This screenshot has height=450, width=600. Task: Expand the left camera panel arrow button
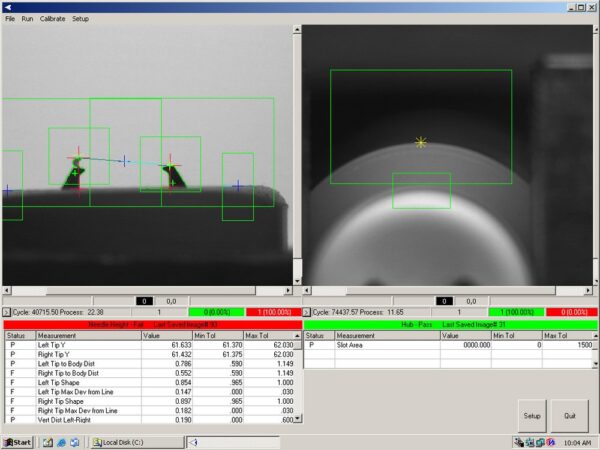point(6,312)
